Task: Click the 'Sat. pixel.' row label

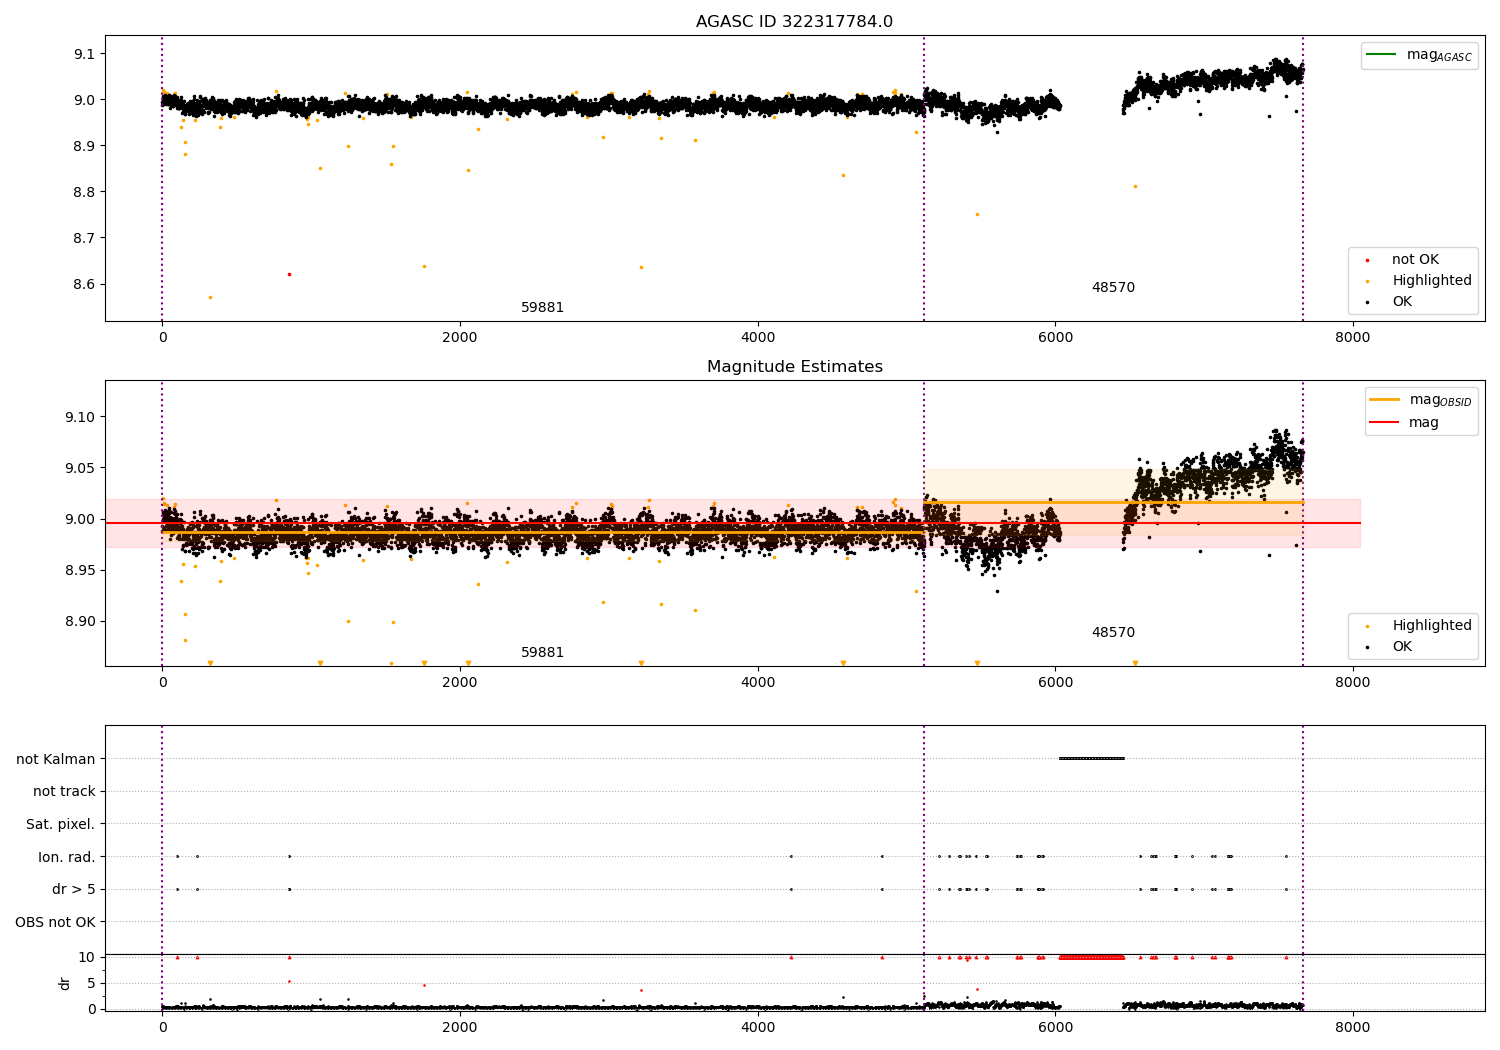Action: tap(61, 825)
